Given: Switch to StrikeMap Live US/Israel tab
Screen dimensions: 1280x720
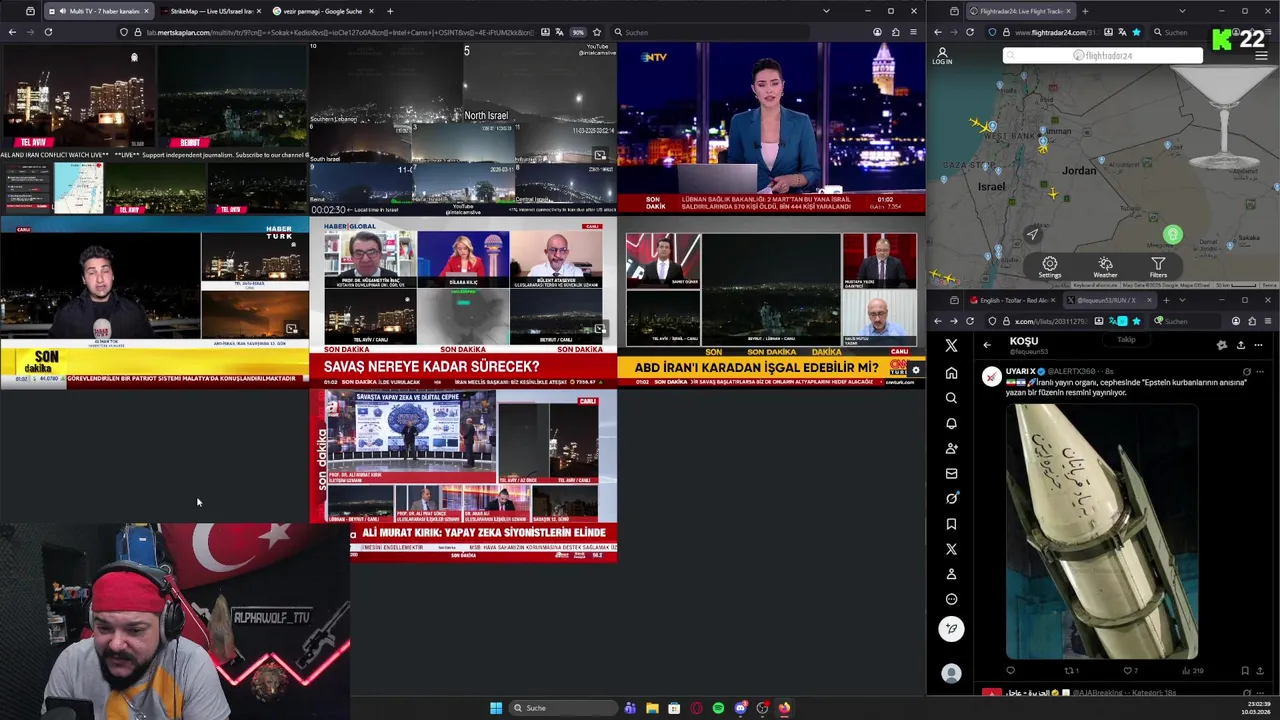Looking at the screenshot, I should point(210,11).
